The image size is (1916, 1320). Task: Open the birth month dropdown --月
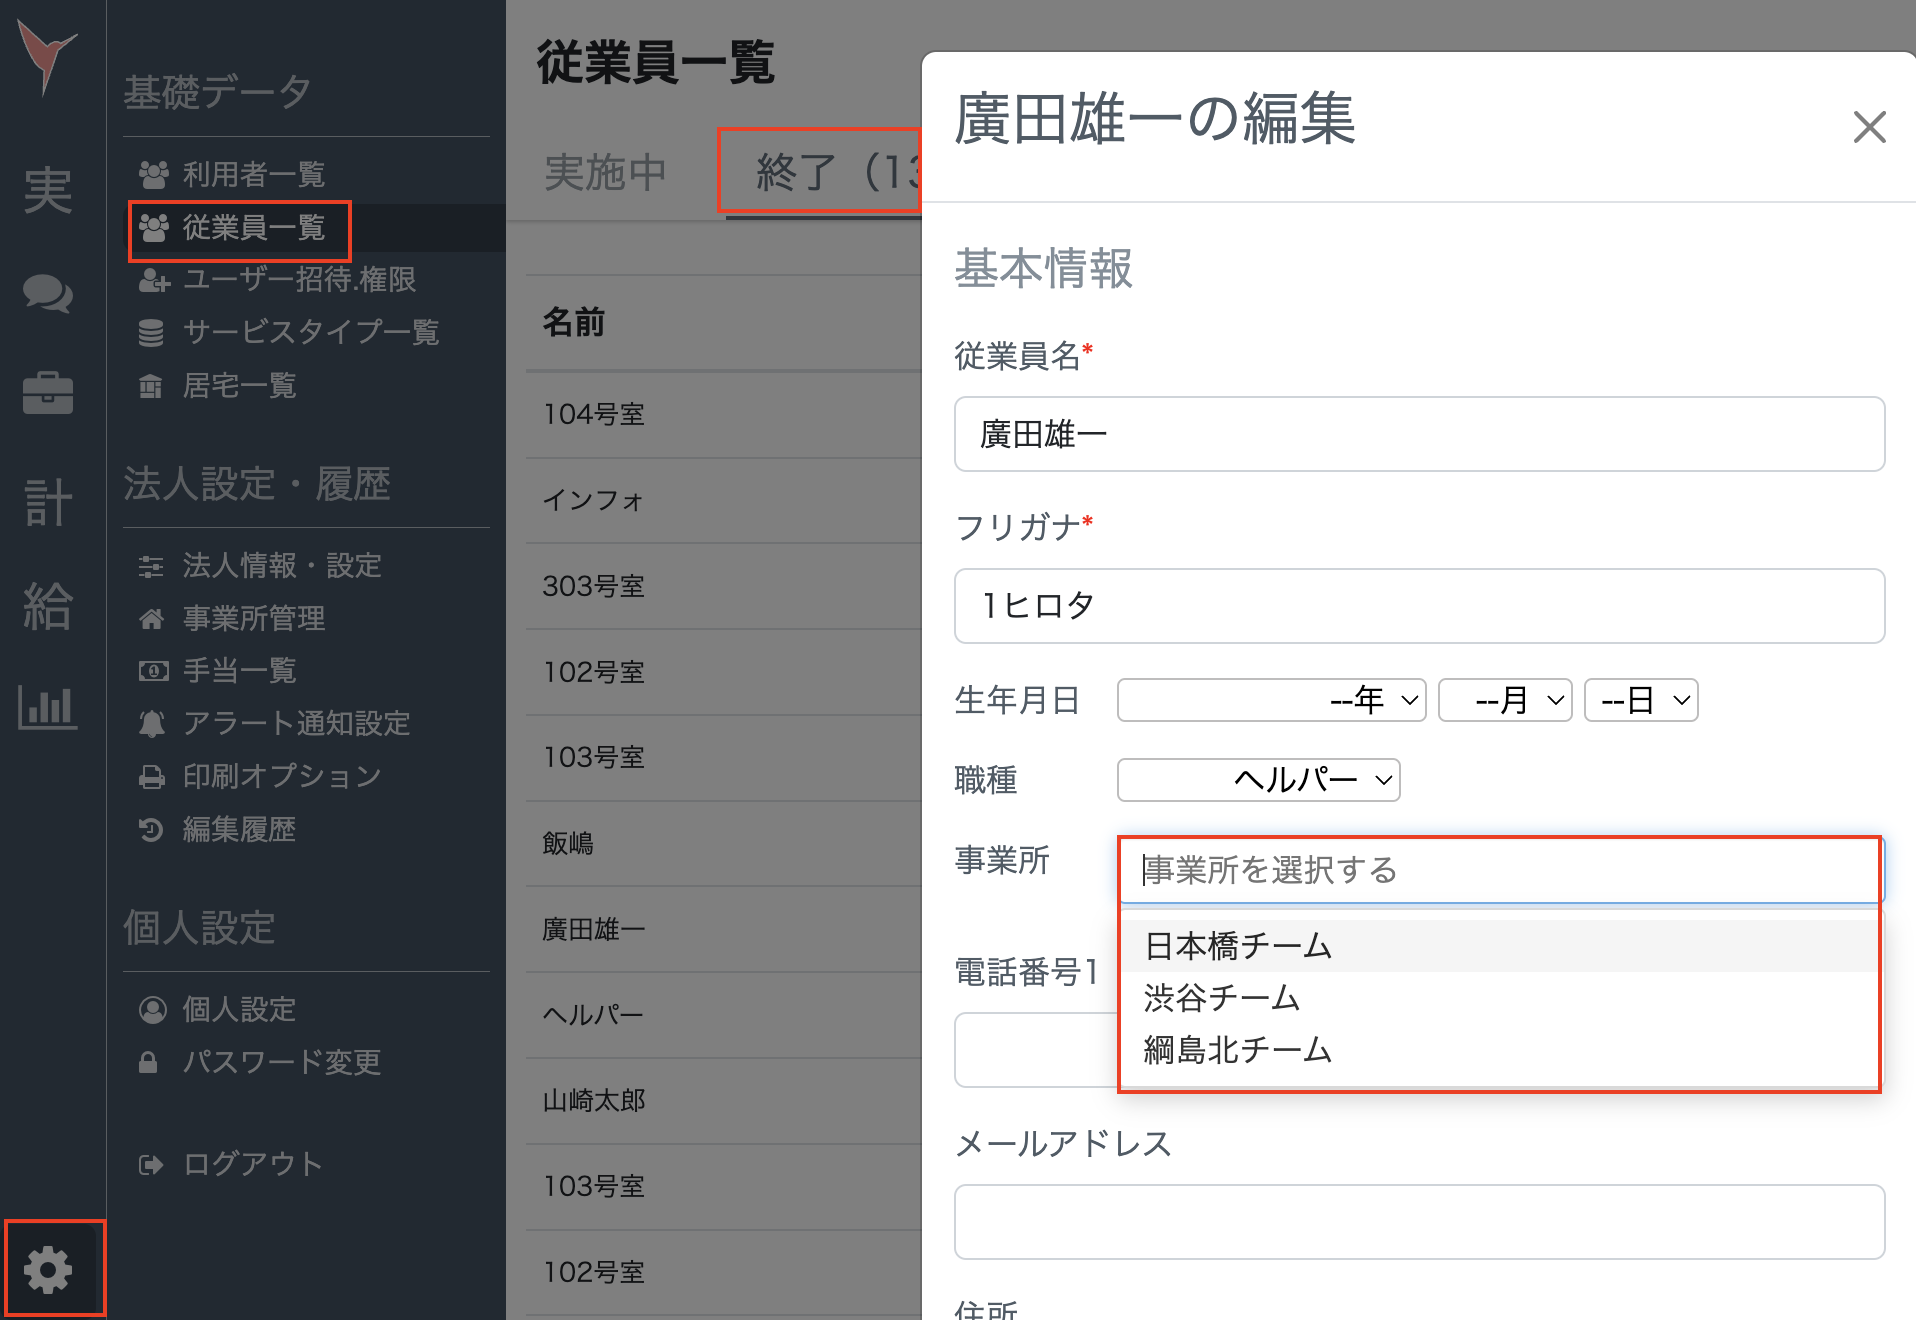1504,700
